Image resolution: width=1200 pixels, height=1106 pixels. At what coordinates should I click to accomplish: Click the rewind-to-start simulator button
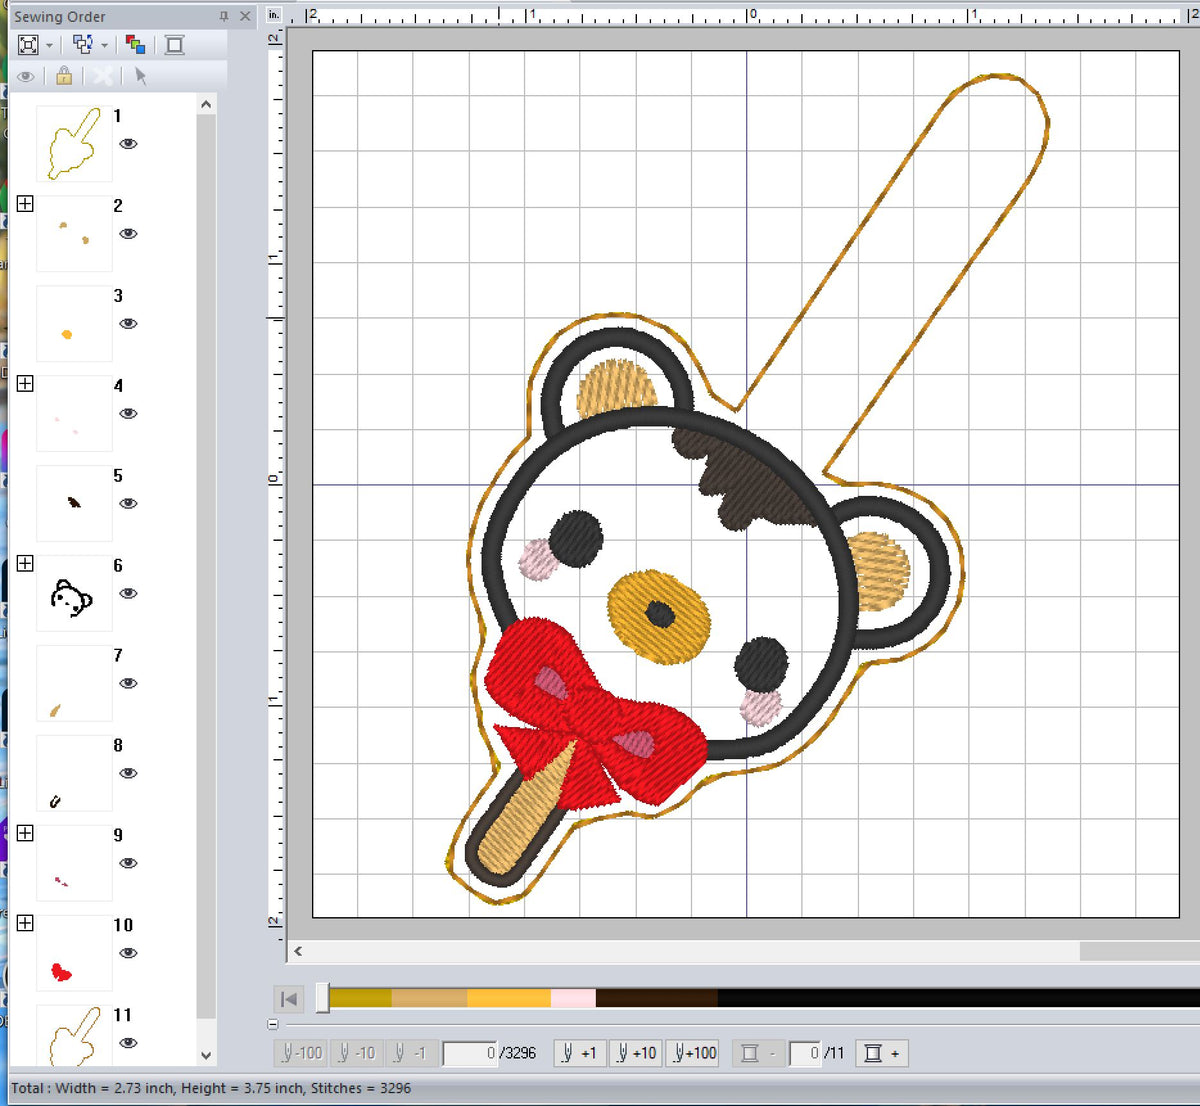tap(288, 998)
